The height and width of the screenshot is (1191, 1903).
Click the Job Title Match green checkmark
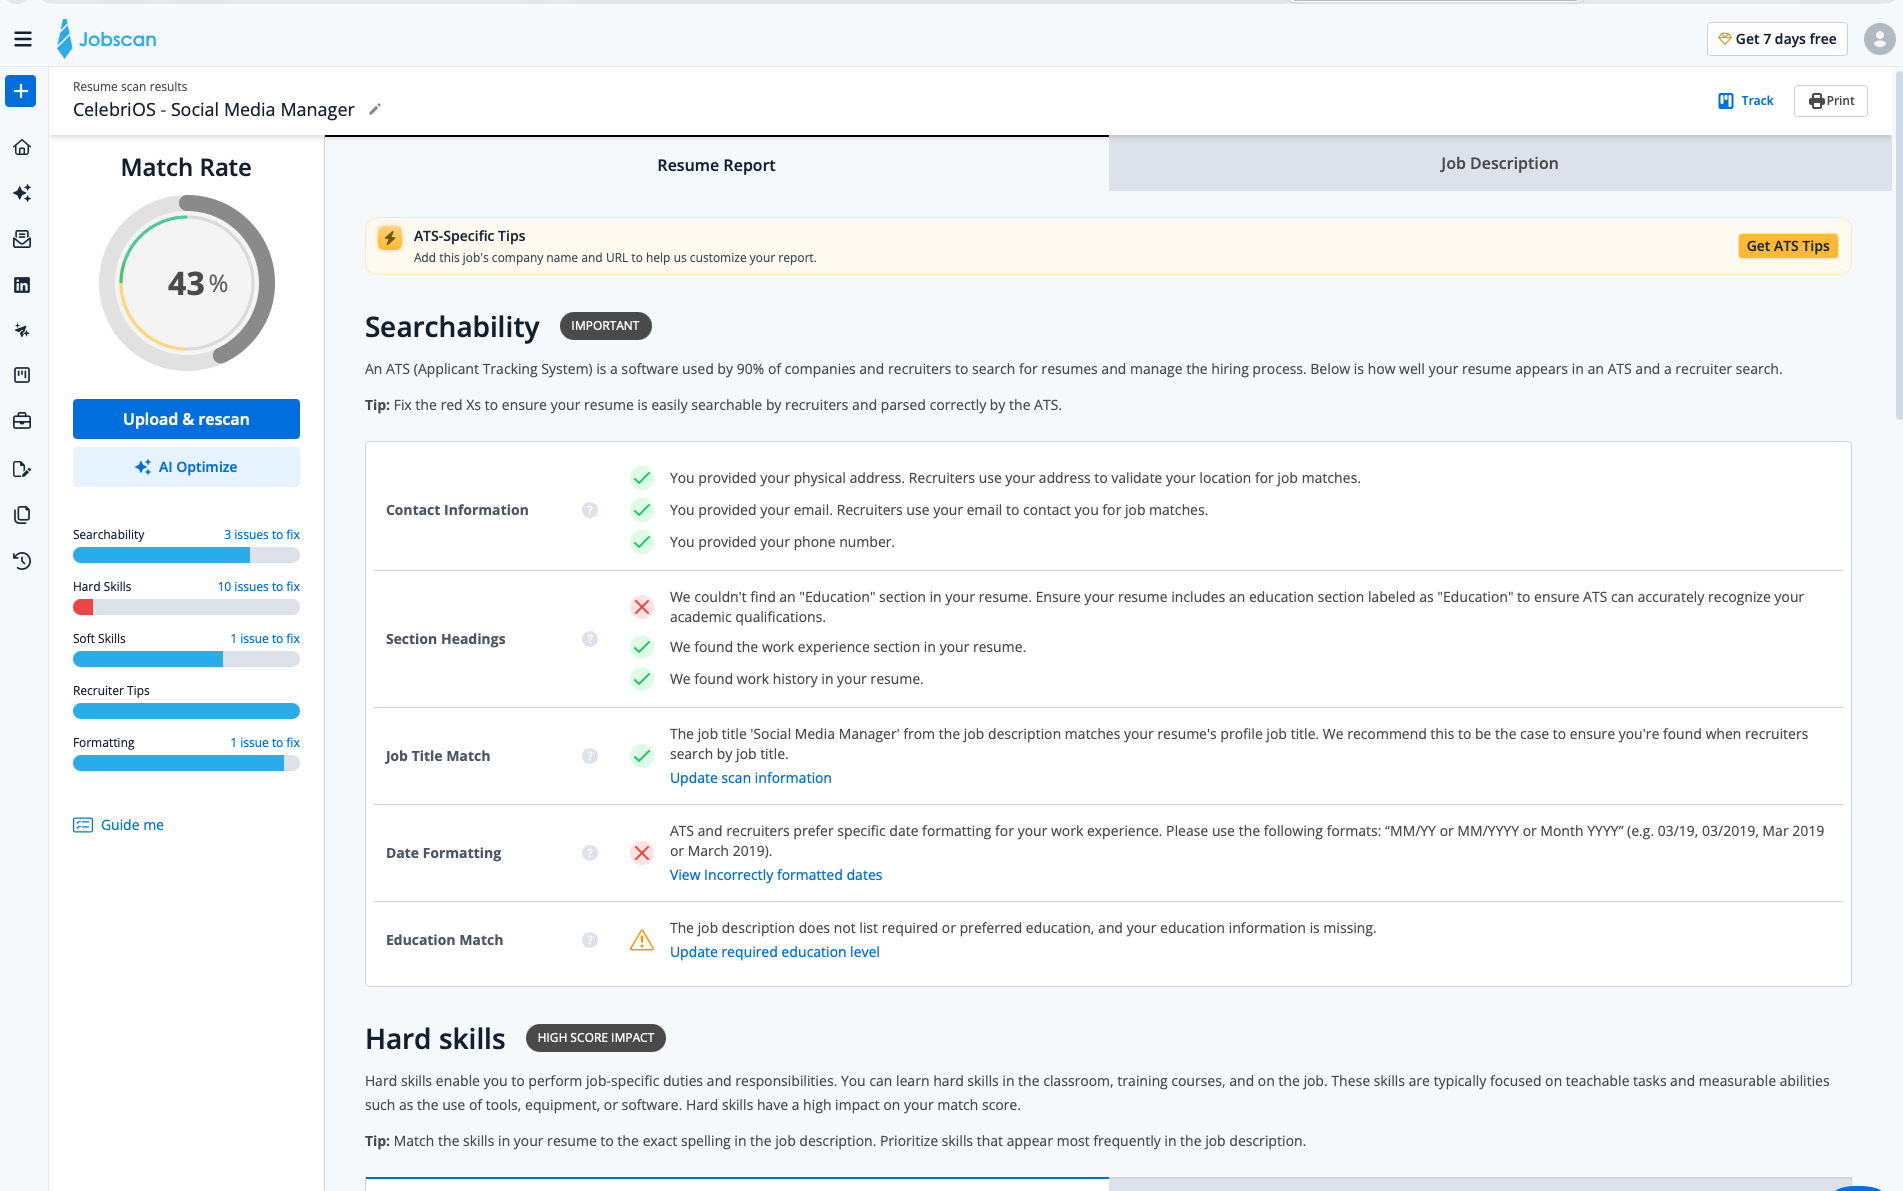click(x=642, y=756)
